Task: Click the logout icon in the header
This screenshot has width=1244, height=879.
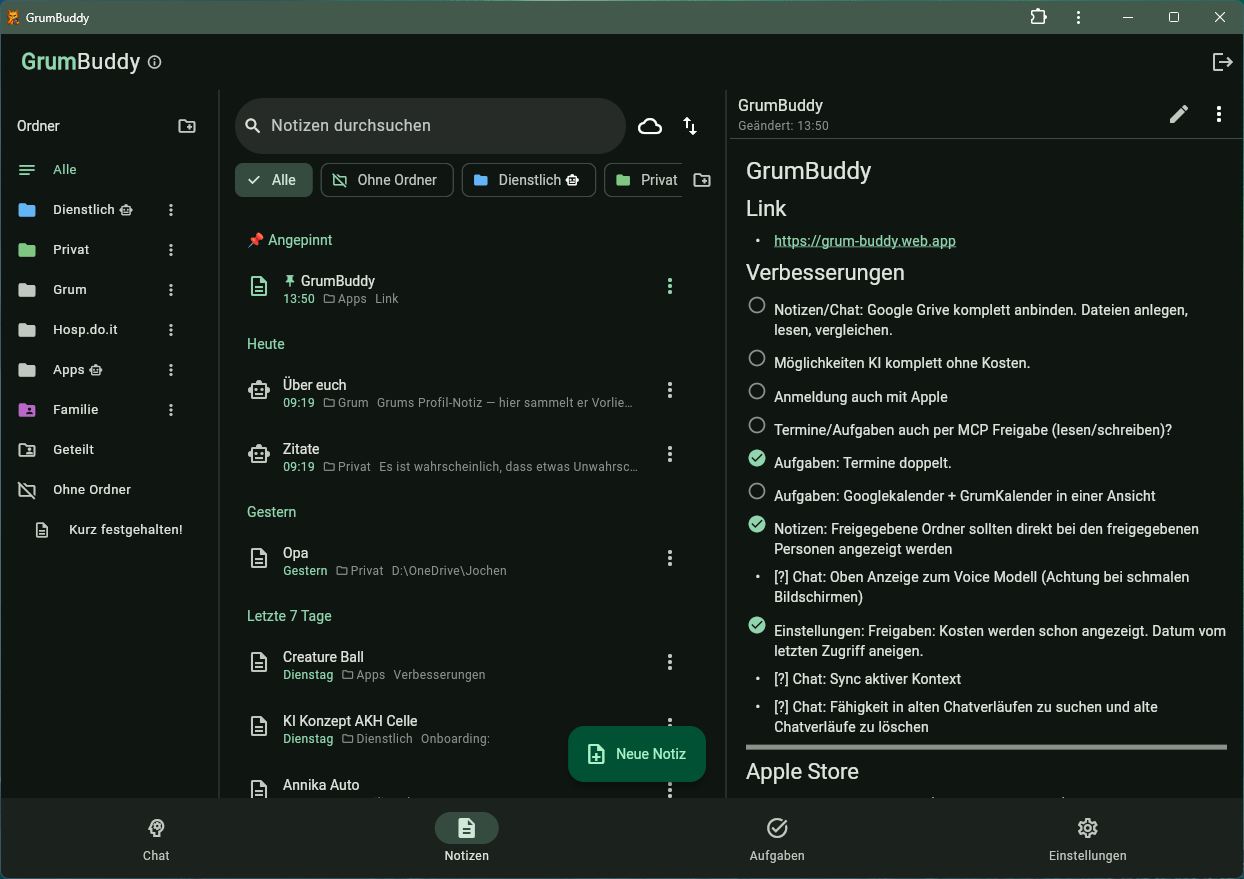Action: pyautogui.click(x=1222, y=62)
